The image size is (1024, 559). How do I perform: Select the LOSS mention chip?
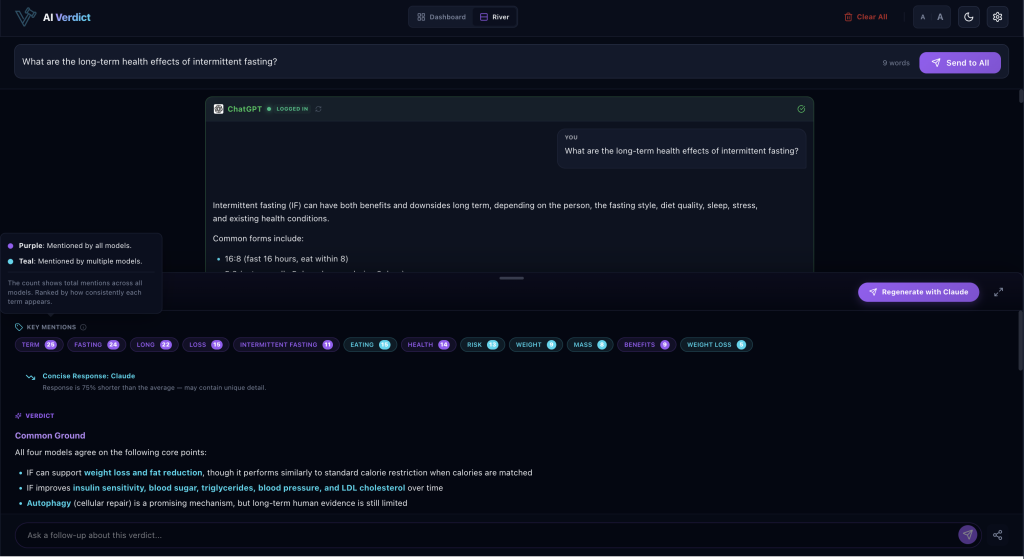click(x=205, y=345)
